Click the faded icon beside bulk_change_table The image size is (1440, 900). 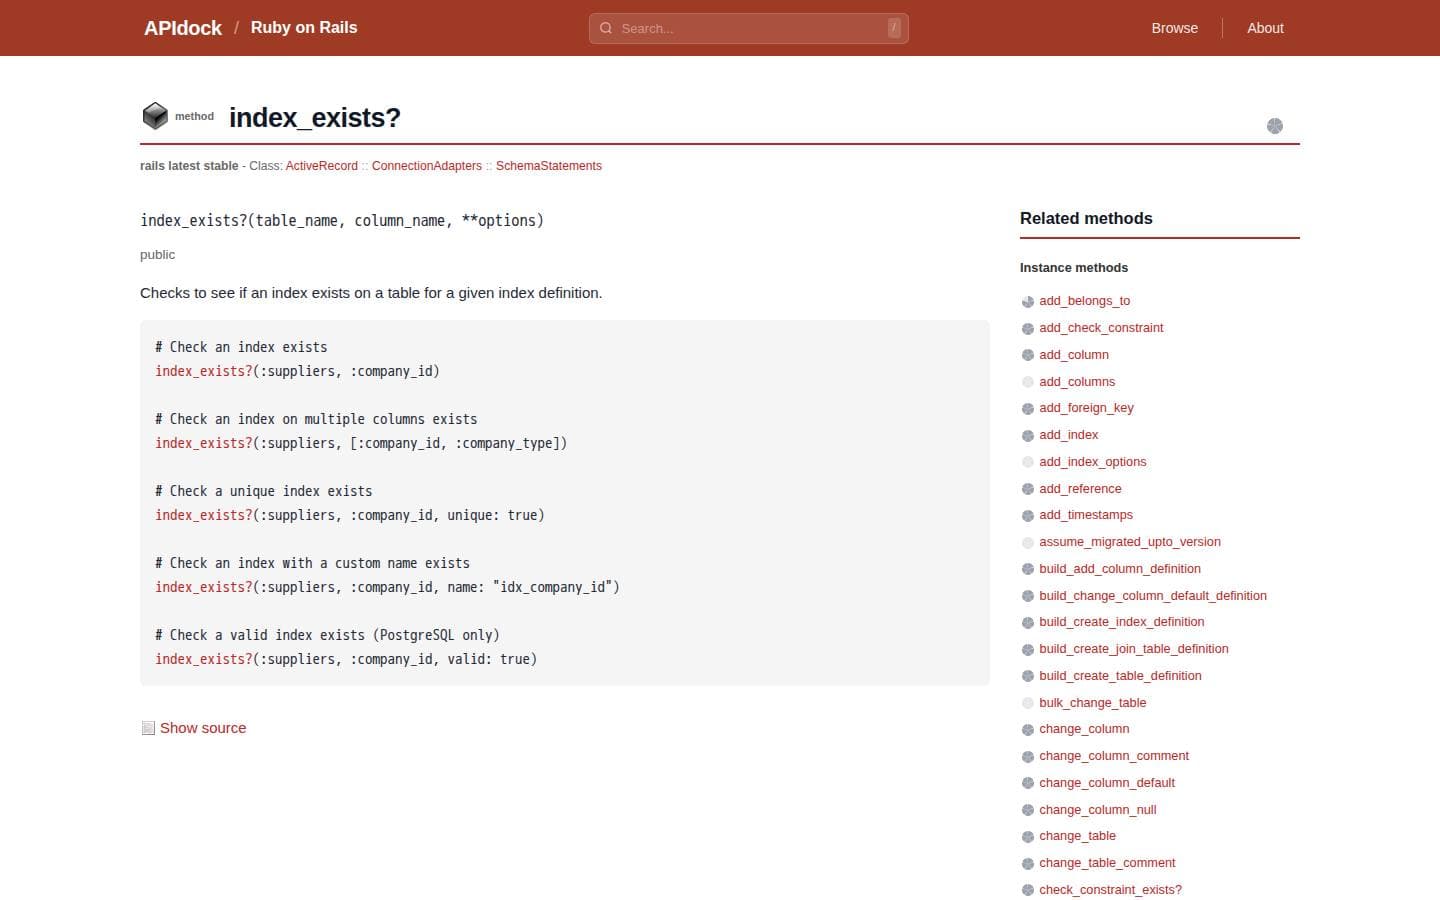point(1028,703)
